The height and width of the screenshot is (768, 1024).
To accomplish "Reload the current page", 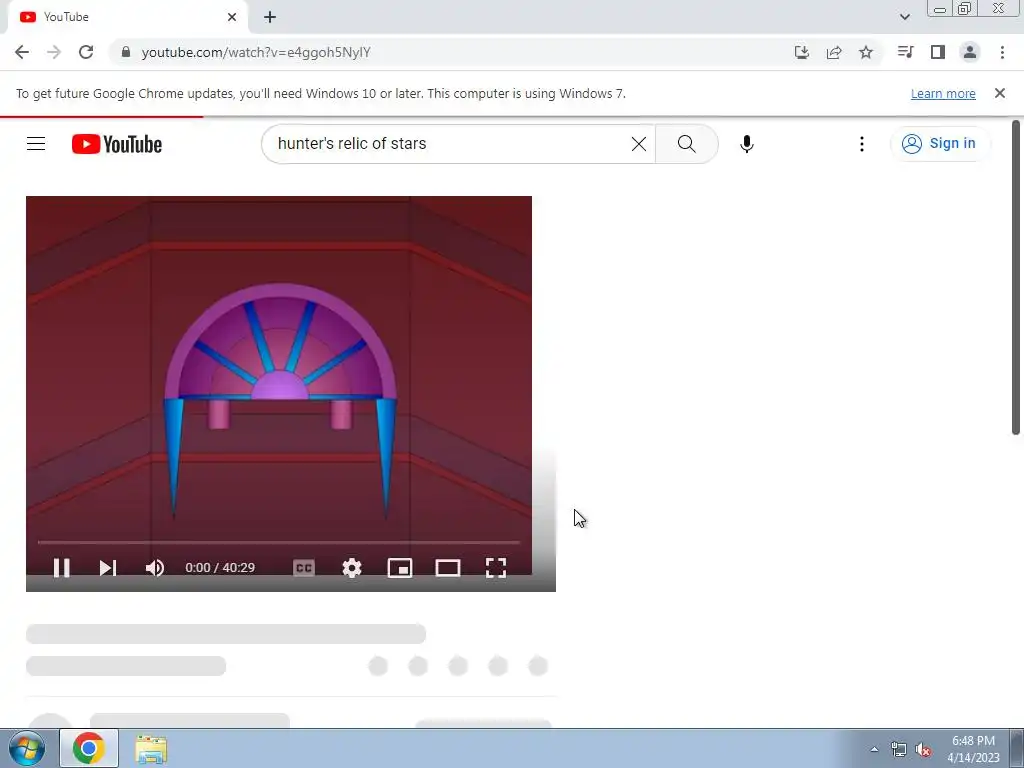I will (x=86, y=52).
